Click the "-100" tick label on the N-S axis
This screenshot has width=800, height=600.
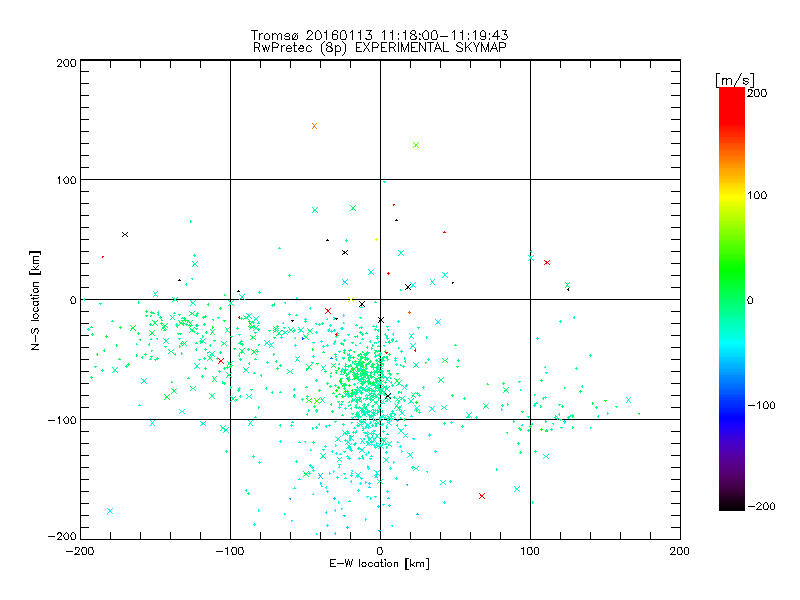[x=62, y=420]
